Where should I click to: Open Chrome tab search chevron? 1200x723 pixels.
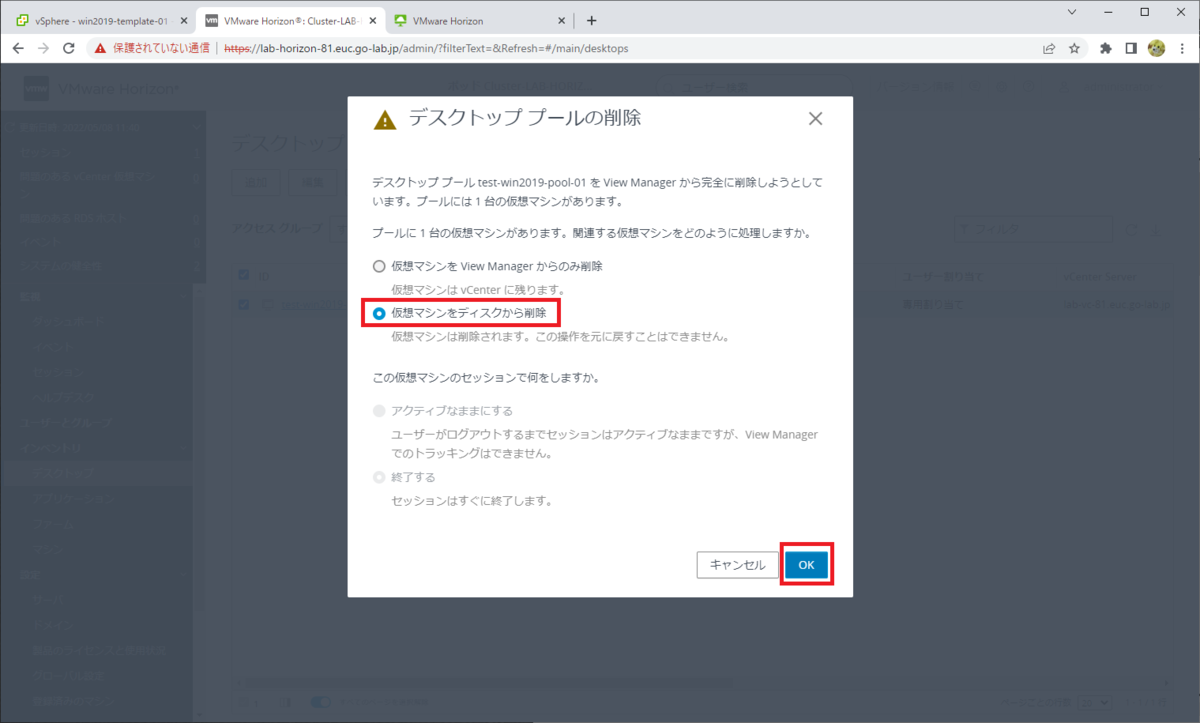pyautogui.click(x=1072, y=12)
